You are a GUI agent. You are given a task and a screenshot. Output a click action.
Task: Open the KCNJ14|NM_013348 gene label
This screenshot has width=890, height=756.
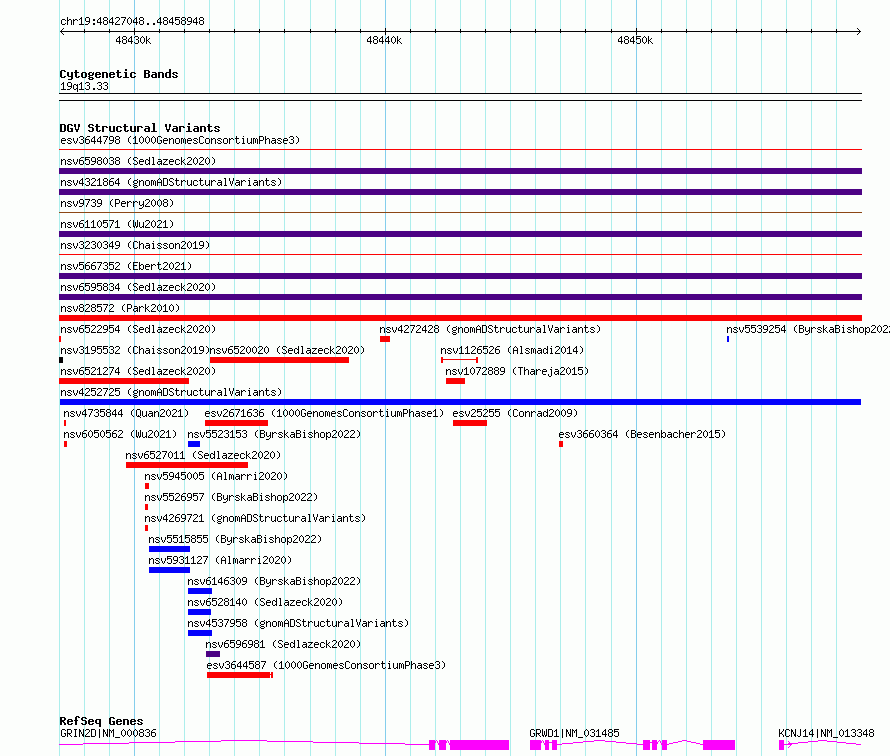click(826, 733)
